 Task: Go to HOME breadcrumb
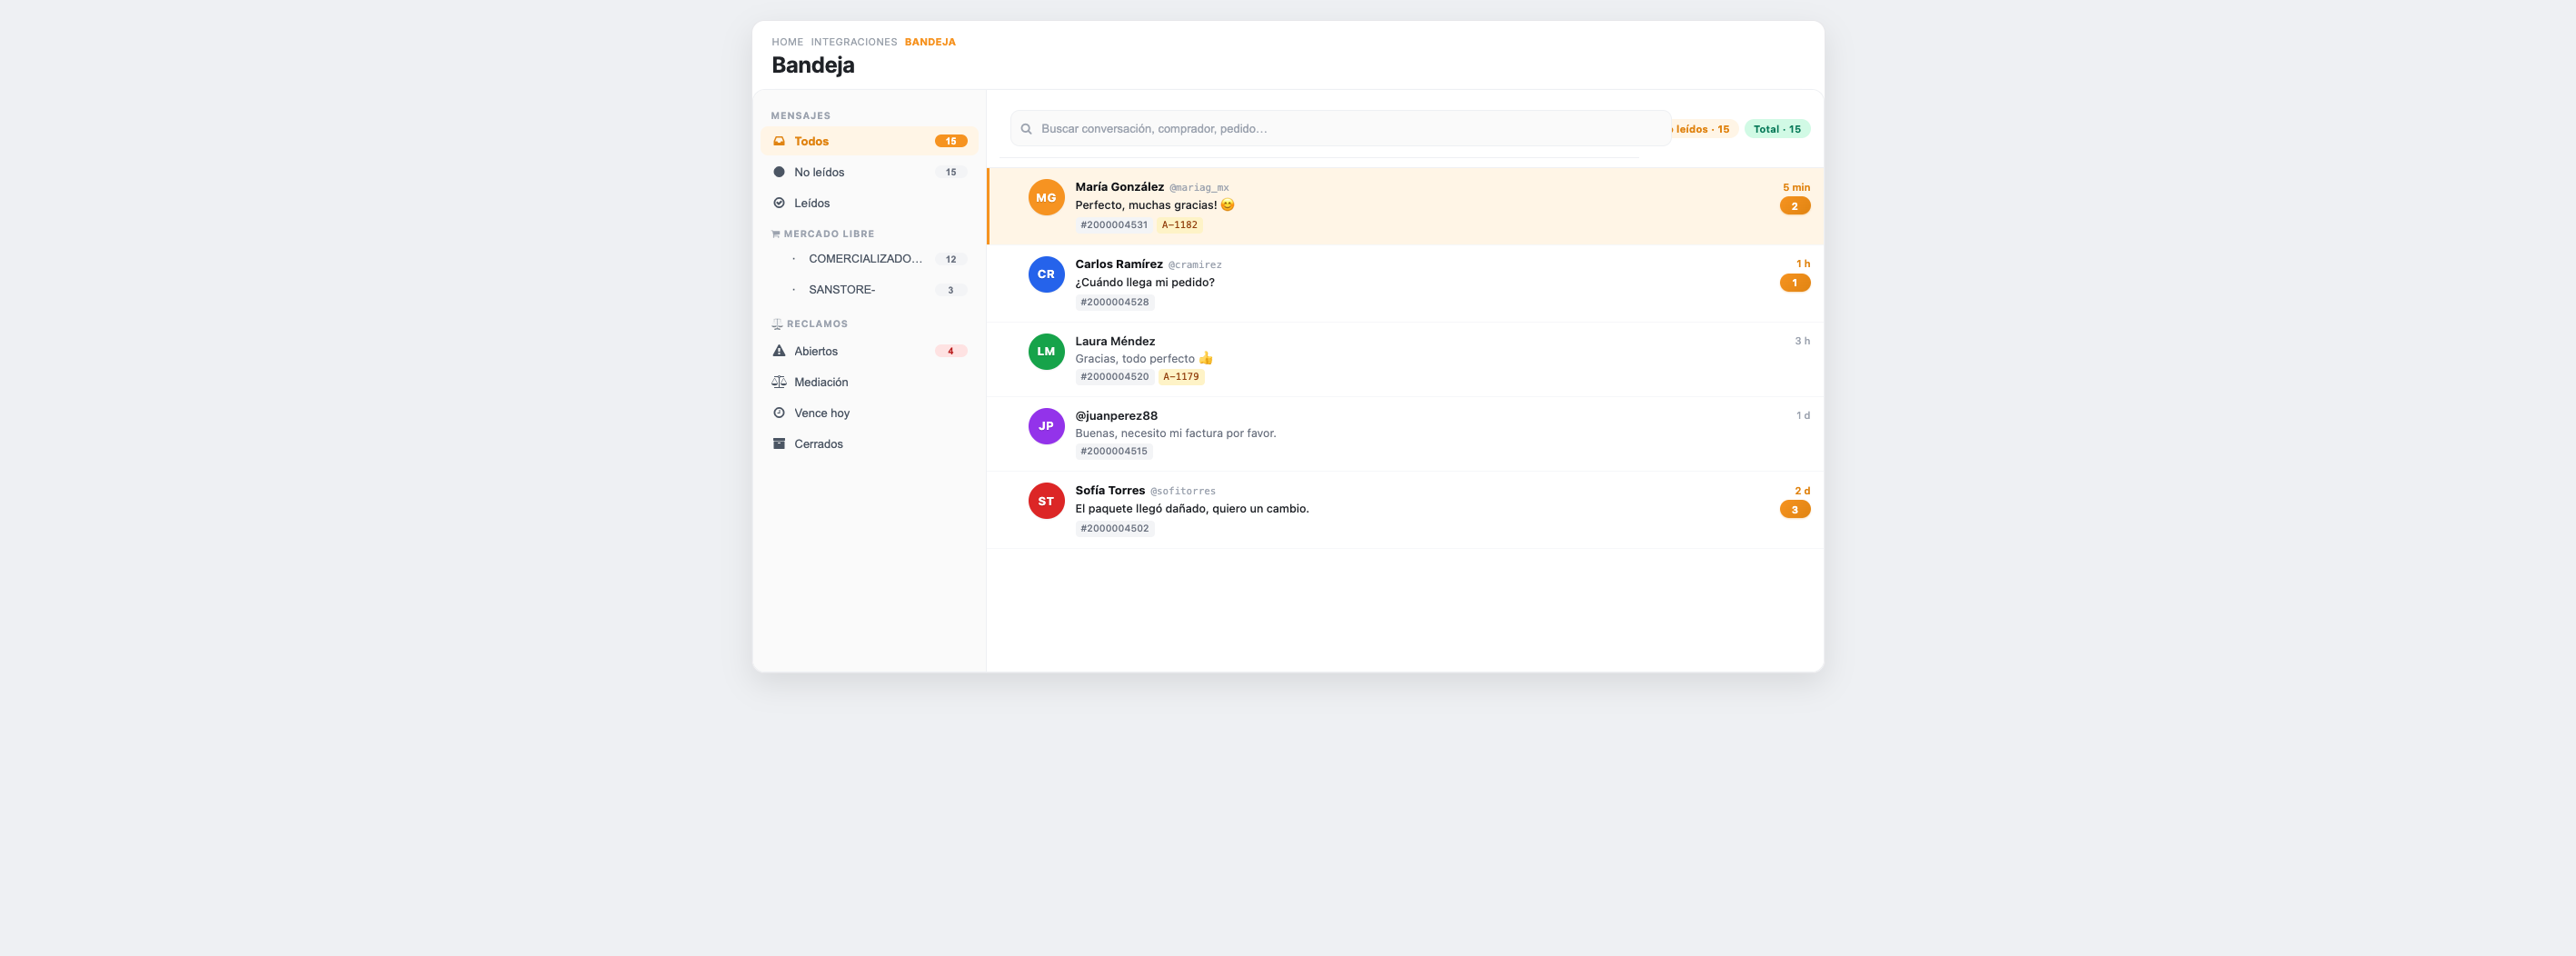coord(787,42)
